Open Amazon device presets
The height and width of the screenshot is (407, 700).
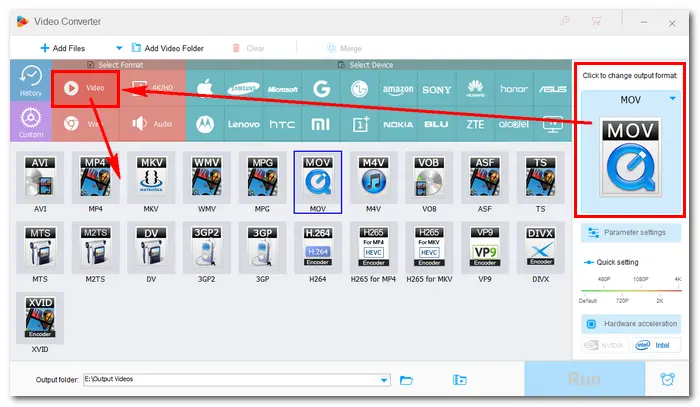tap(398, 88)
